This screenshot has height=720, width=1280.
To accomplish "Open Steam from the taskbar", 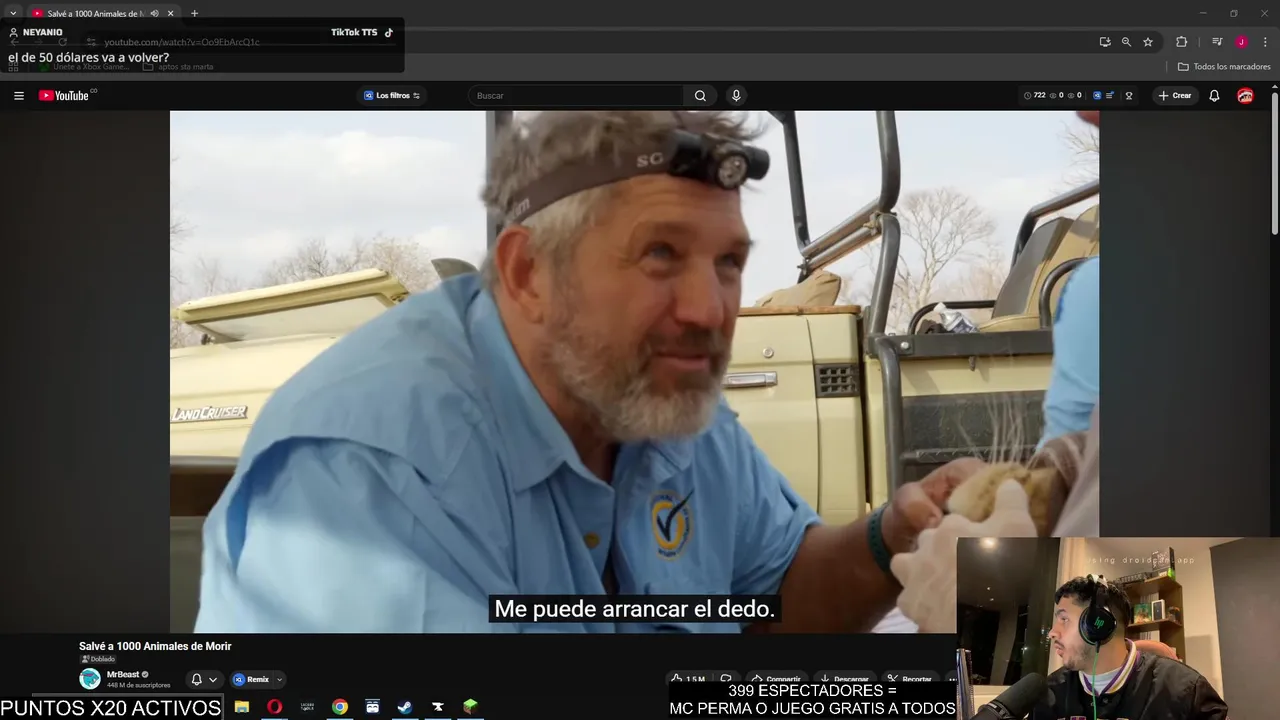I will click(405, 707).
